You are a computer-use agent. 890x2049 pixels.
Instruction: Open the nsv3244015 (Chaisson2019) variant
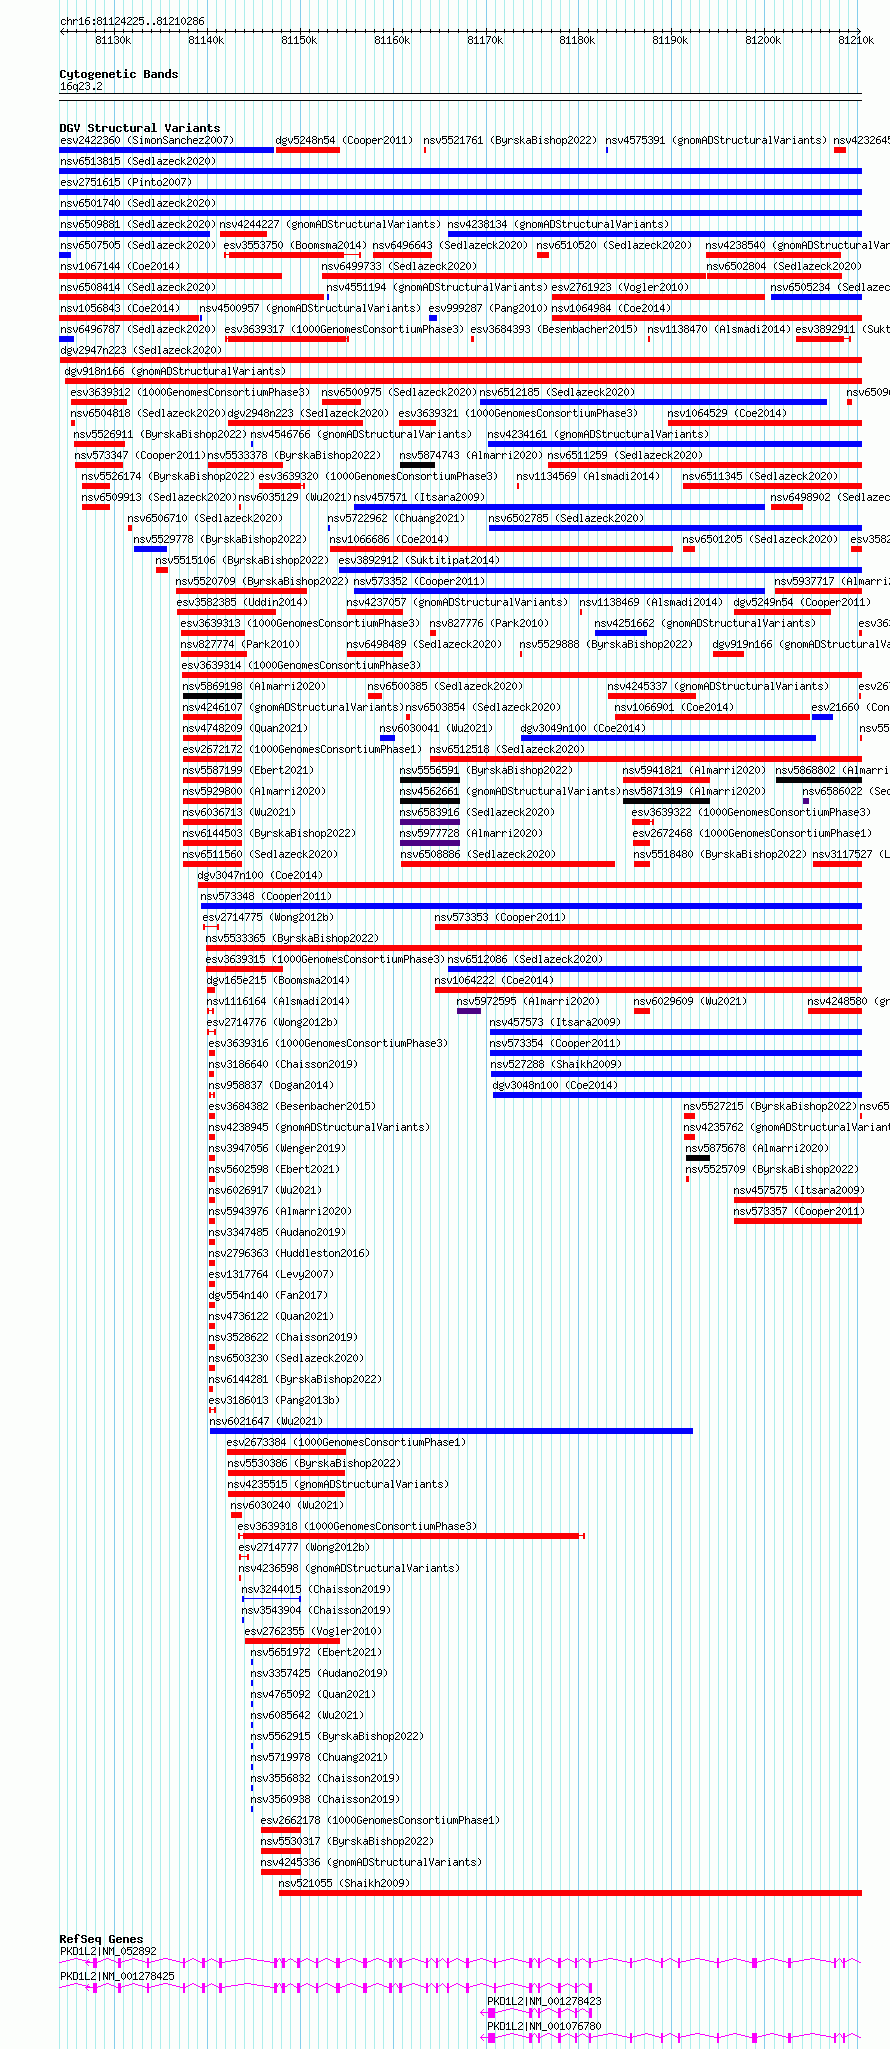316,1589
